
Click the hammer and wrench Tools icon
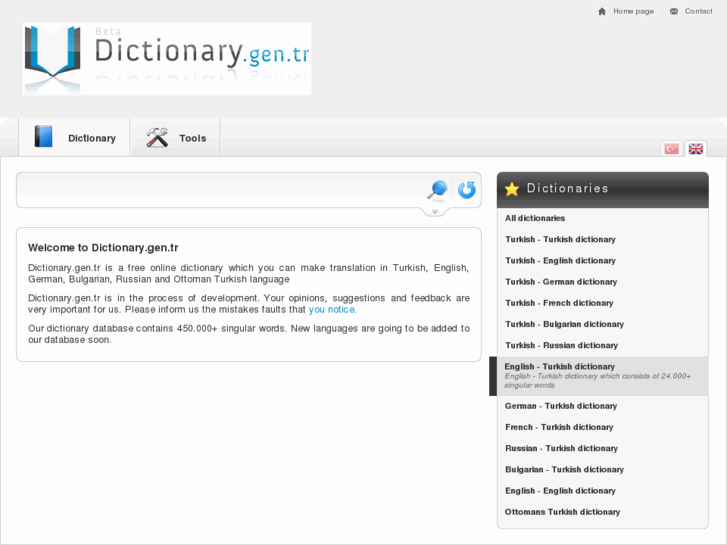pos(157,137)
